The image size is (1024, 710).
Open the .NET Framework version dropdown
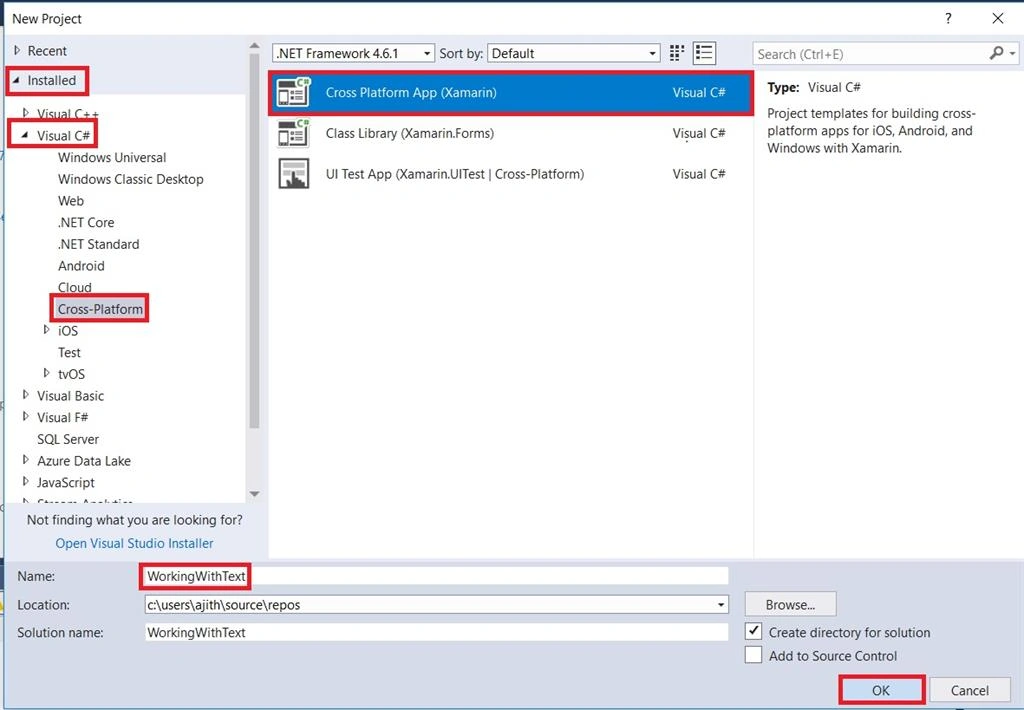353,53
